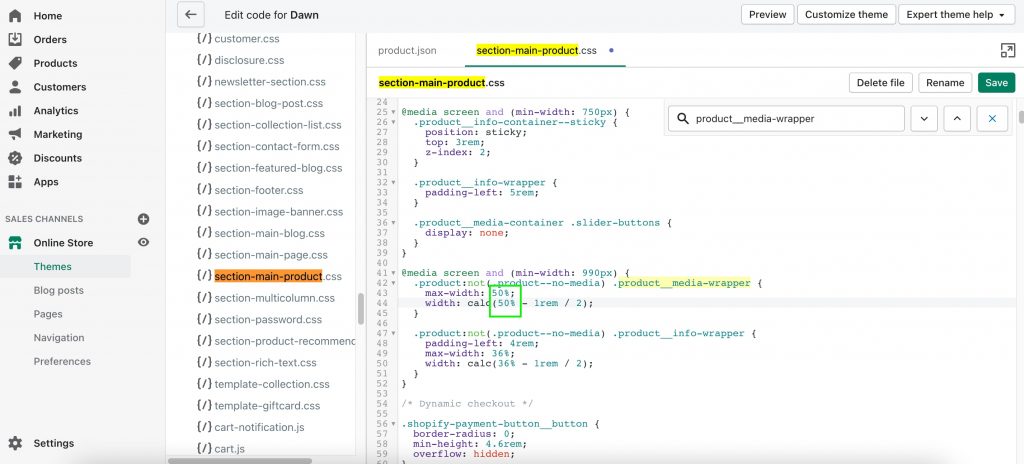Collapse code fold at line 41

393,273
